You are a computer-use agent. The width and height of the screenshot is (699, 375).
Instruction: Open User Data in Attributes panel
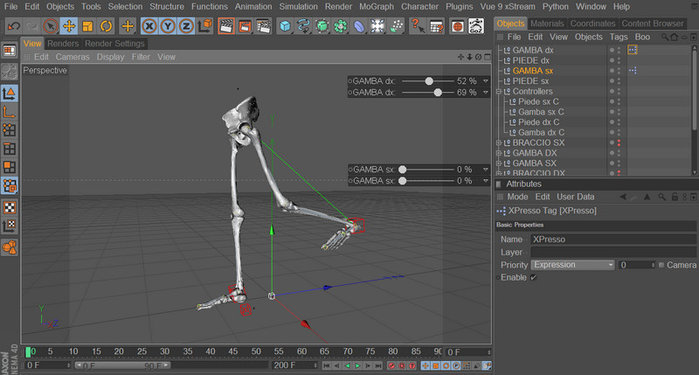(575, 197)
